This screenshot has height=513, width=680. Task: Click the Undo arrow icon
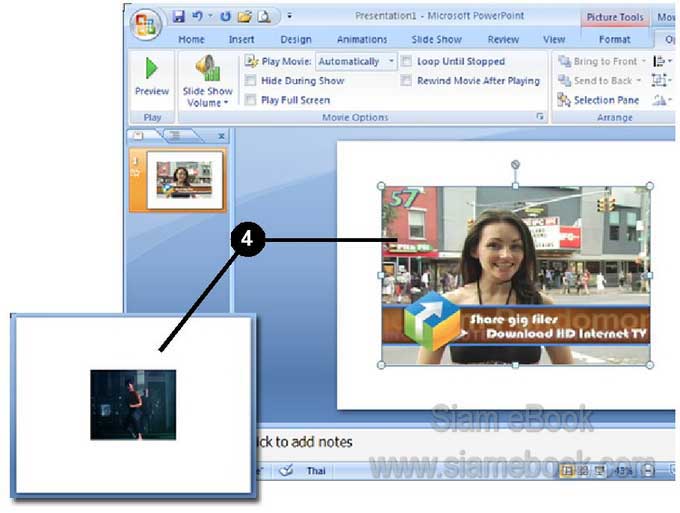(197, 16)
